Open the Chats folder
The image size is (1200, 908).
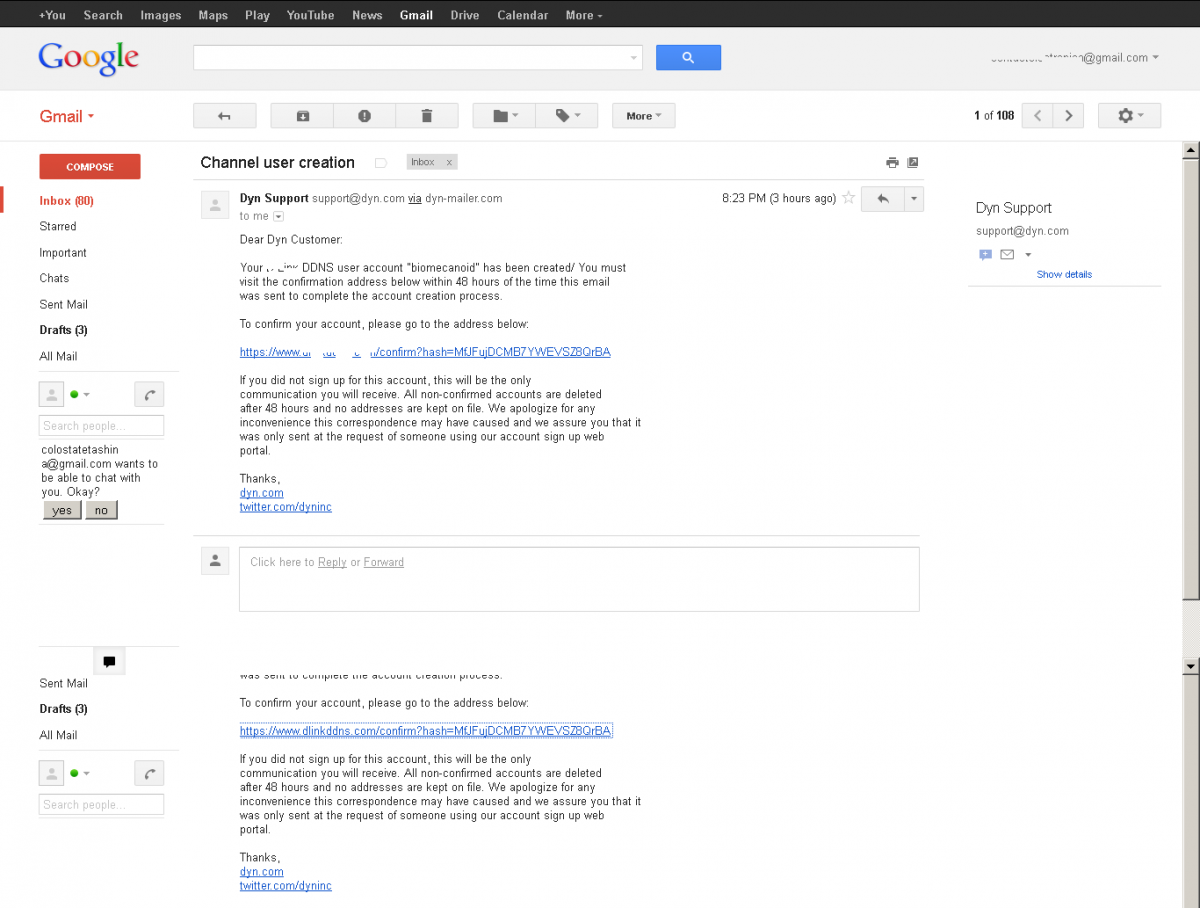pyautogui.click(x=54, y=278)
